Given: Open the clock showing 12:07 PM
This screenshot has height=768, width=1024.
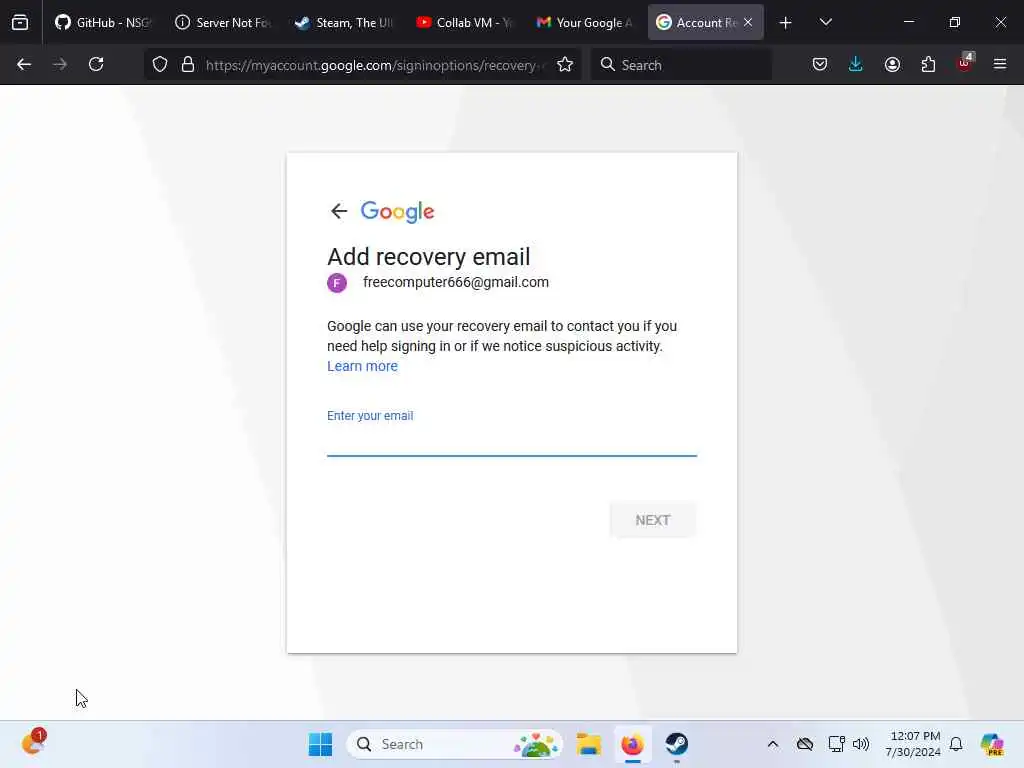Looking at the screenshot, I should (x=913, y=744).
